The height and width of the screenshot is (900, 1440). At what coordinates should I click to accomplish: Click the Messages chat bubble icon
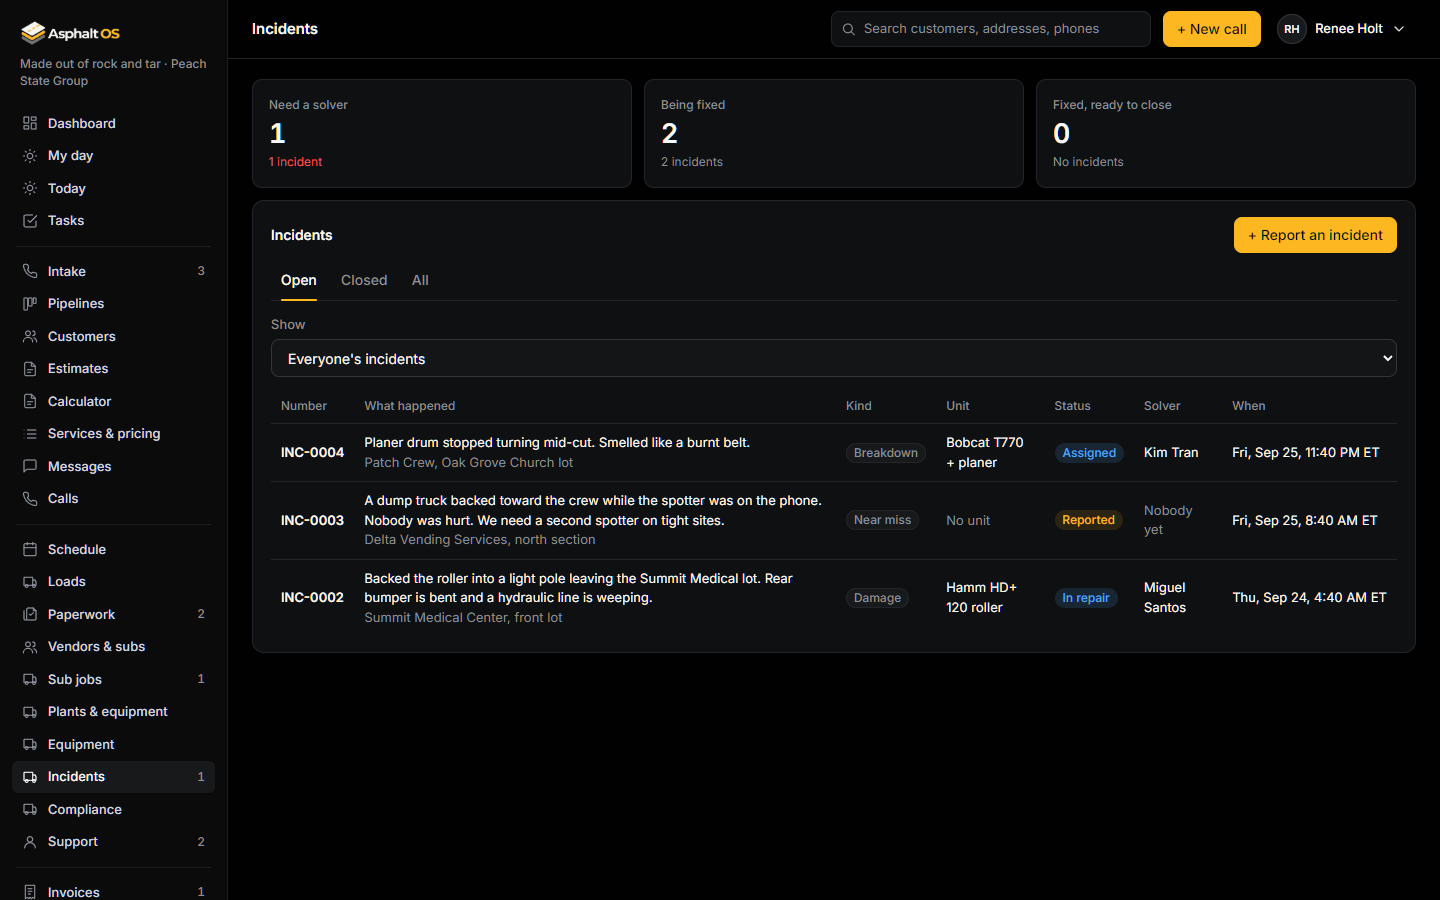pyautogui.click(x=30, y=466)
